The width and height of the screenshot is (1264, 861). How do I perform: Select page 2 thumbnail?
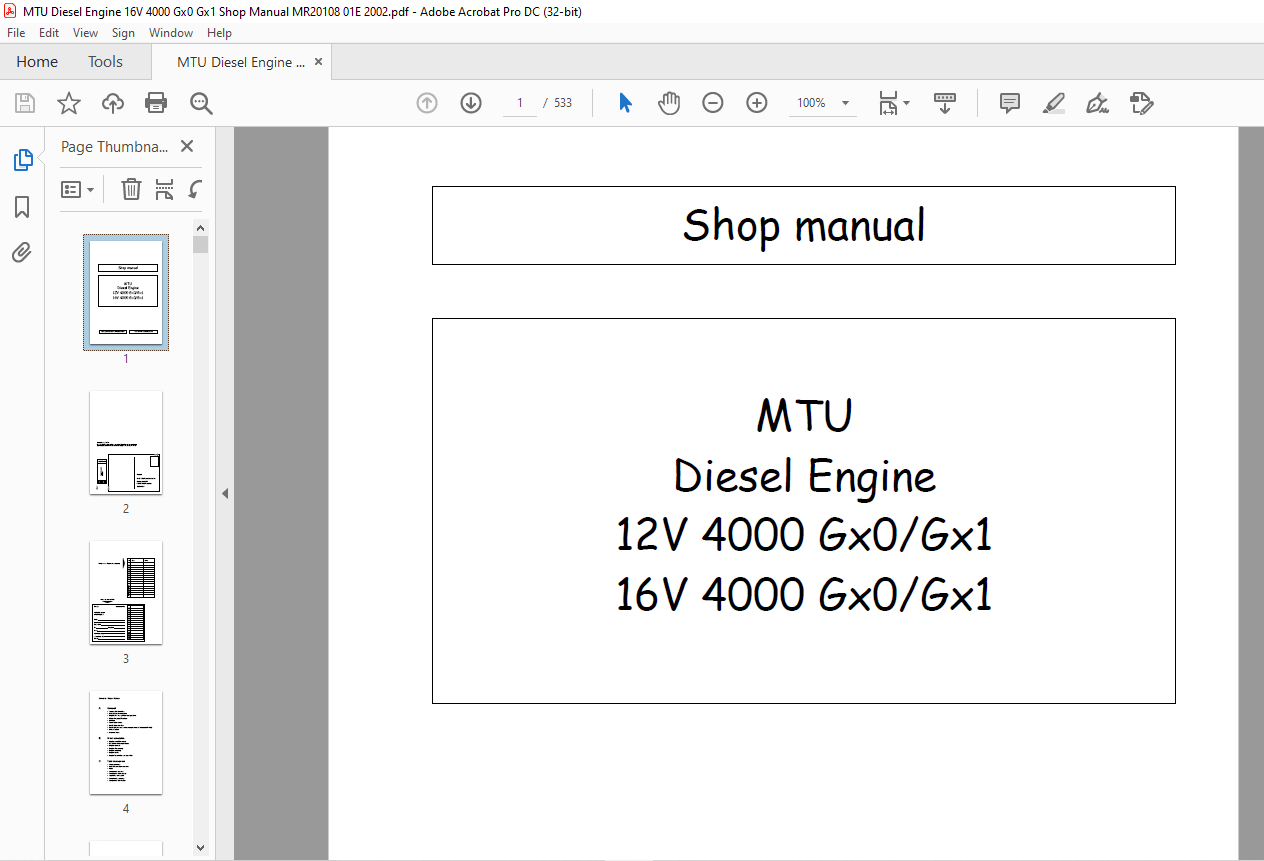pyautogui.click(x=126, y=443)
